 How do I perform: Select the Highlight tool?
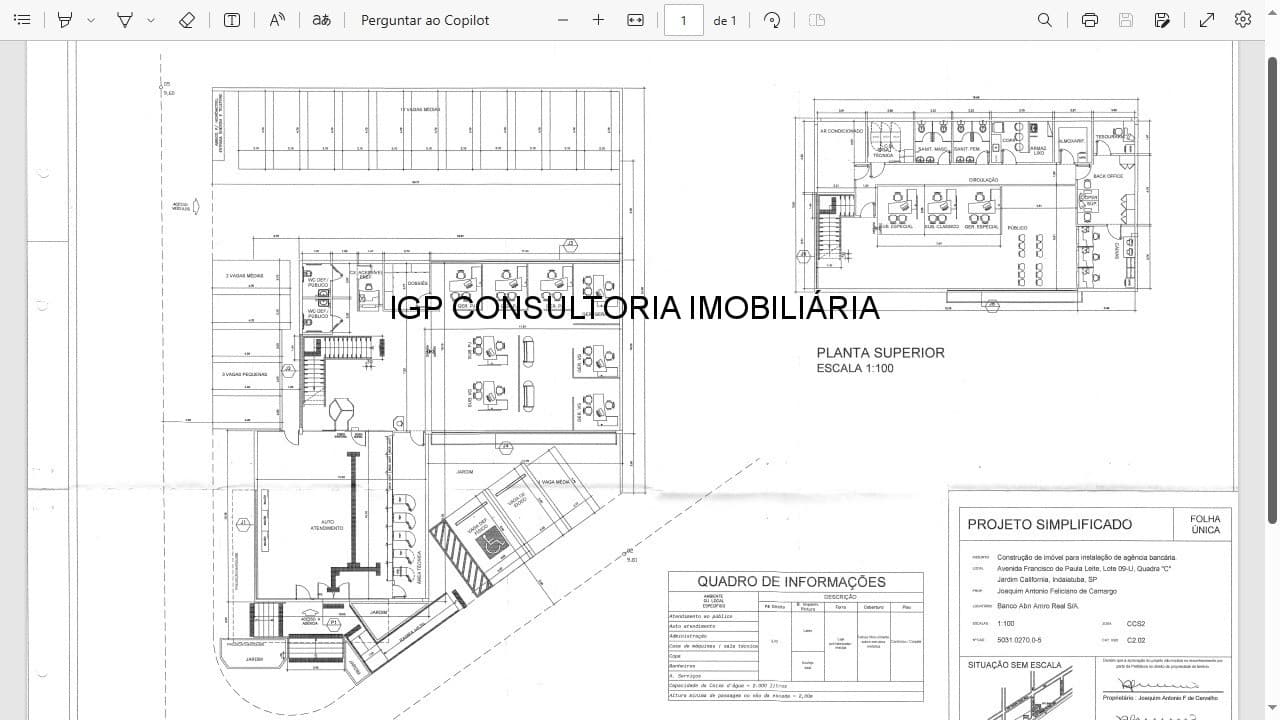pos(65,20)
